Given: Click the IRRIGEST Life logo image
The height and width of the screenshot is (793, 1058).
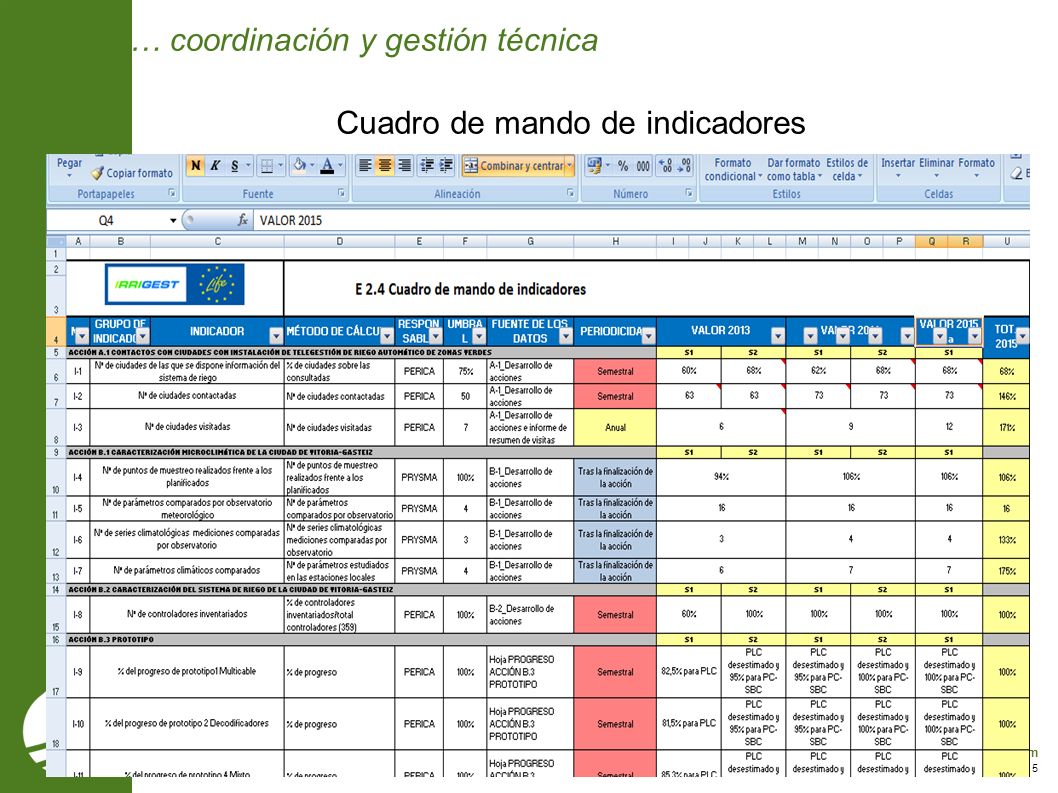Looking at the screenshot, I should point(175,284).
